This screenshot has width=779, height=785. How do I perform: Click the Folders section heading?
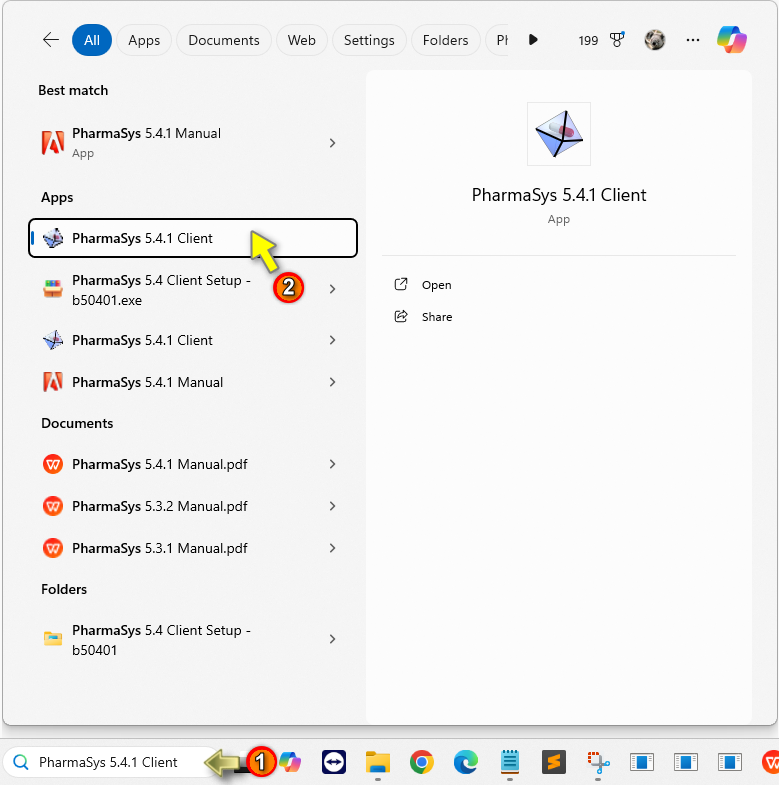[64, 589]
